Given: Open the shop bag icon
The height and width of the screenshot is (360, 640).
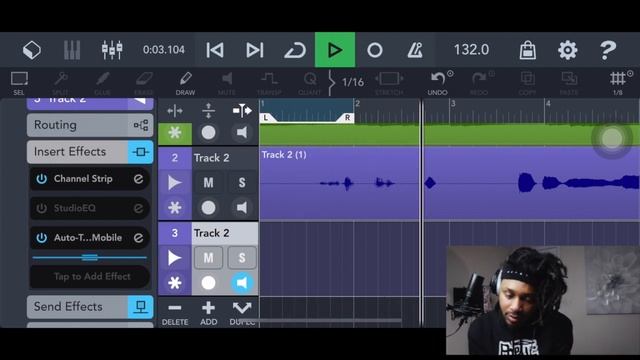Looking at the screenshot, I should click(527, 50).
